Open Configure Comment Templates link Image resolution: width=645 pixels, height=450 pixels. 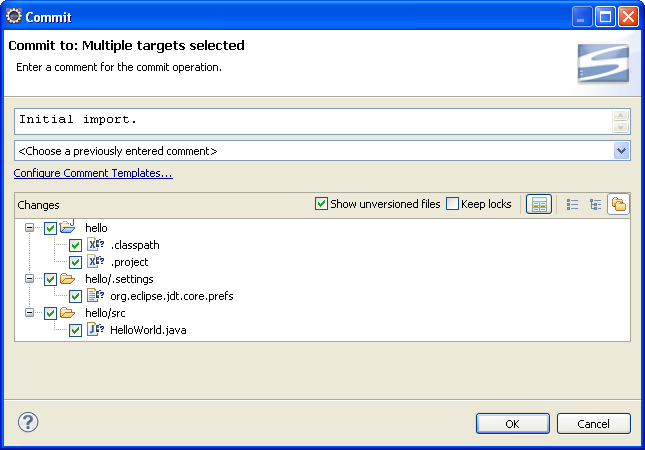click(93, 174)
